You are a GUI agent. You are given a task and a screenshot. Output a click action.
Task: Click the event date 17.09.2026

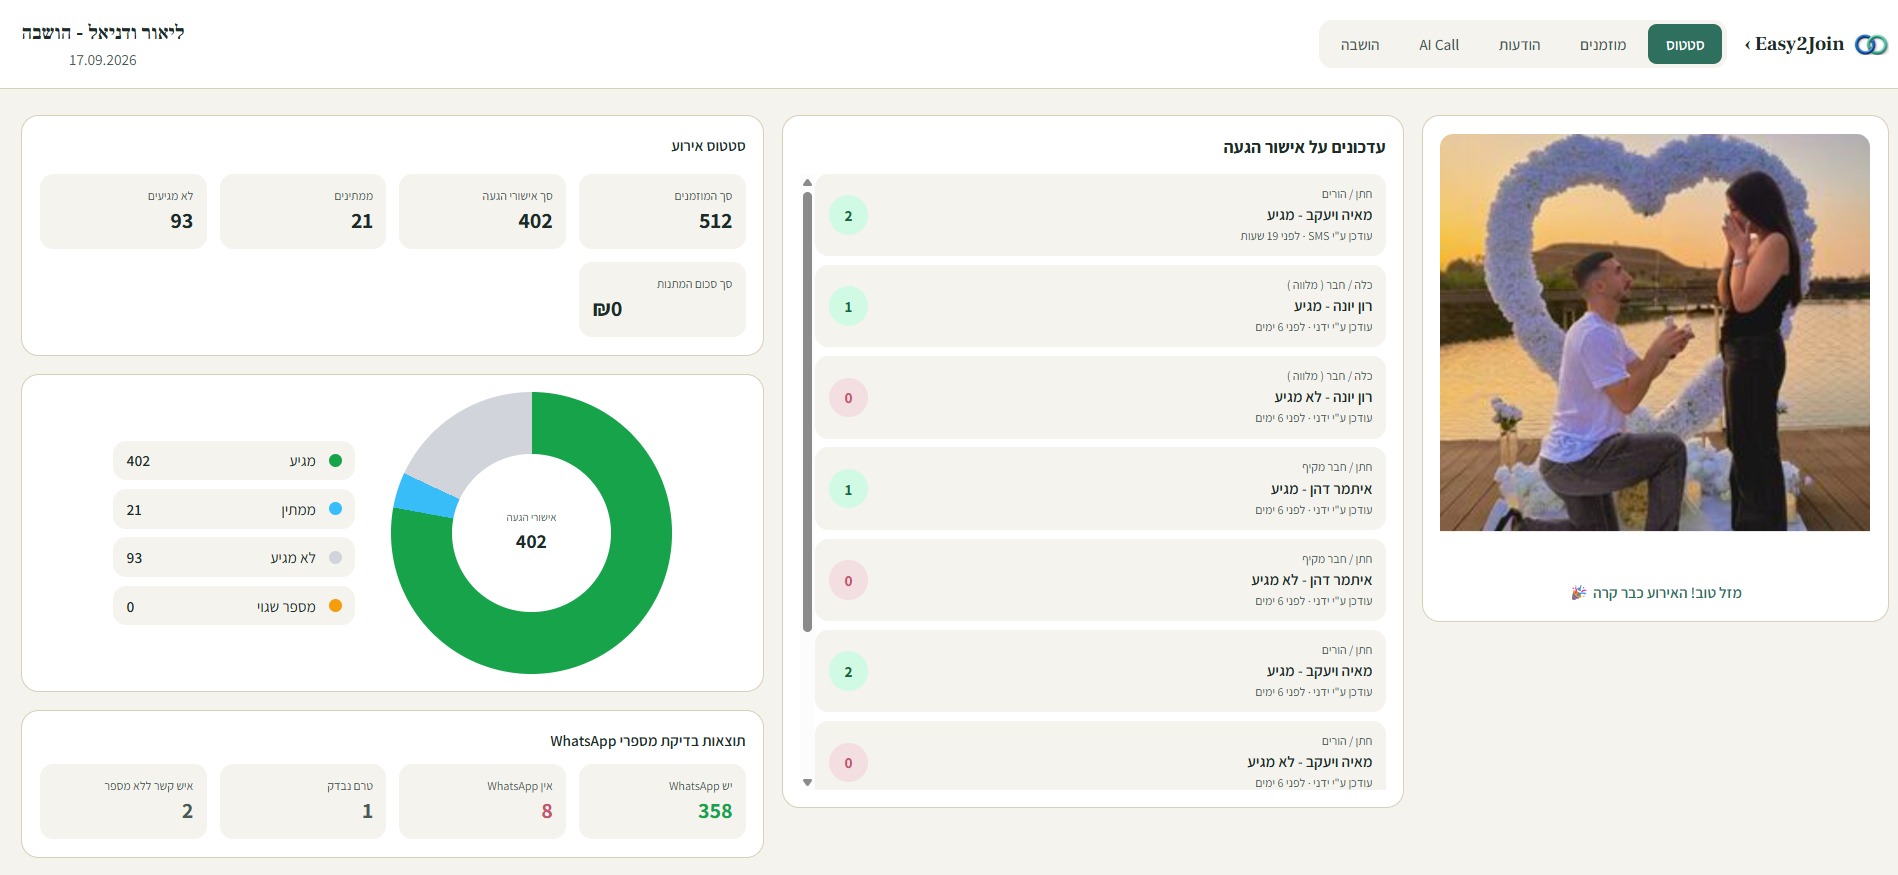(x=103, y=60)
